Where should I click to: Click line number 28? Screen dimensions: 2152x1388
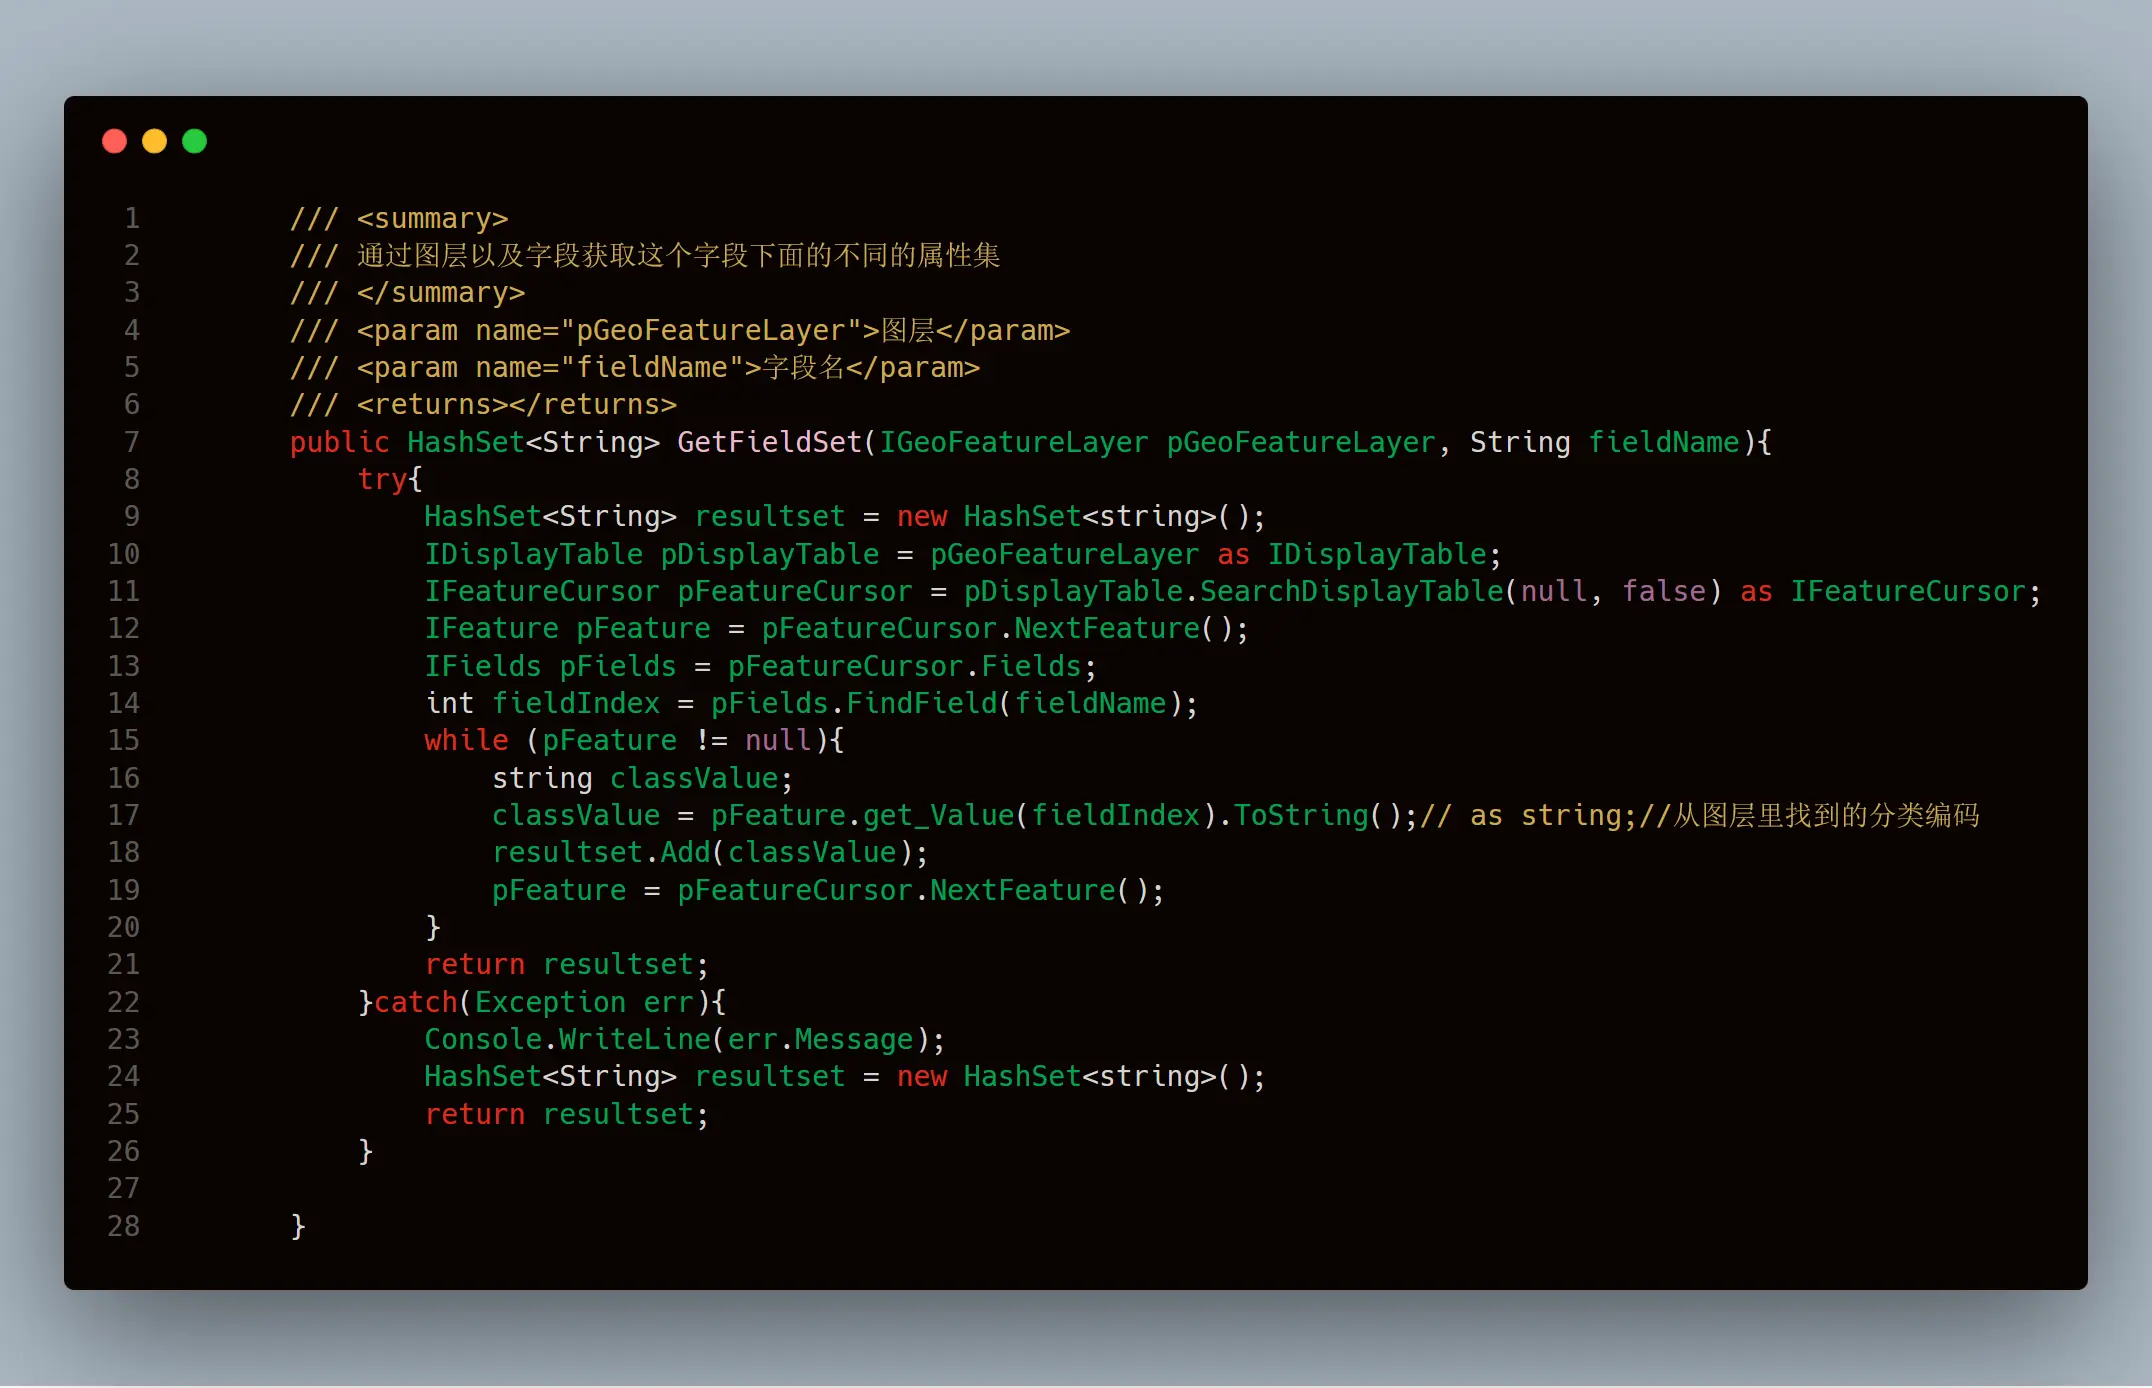click(x=124, y=1226)
